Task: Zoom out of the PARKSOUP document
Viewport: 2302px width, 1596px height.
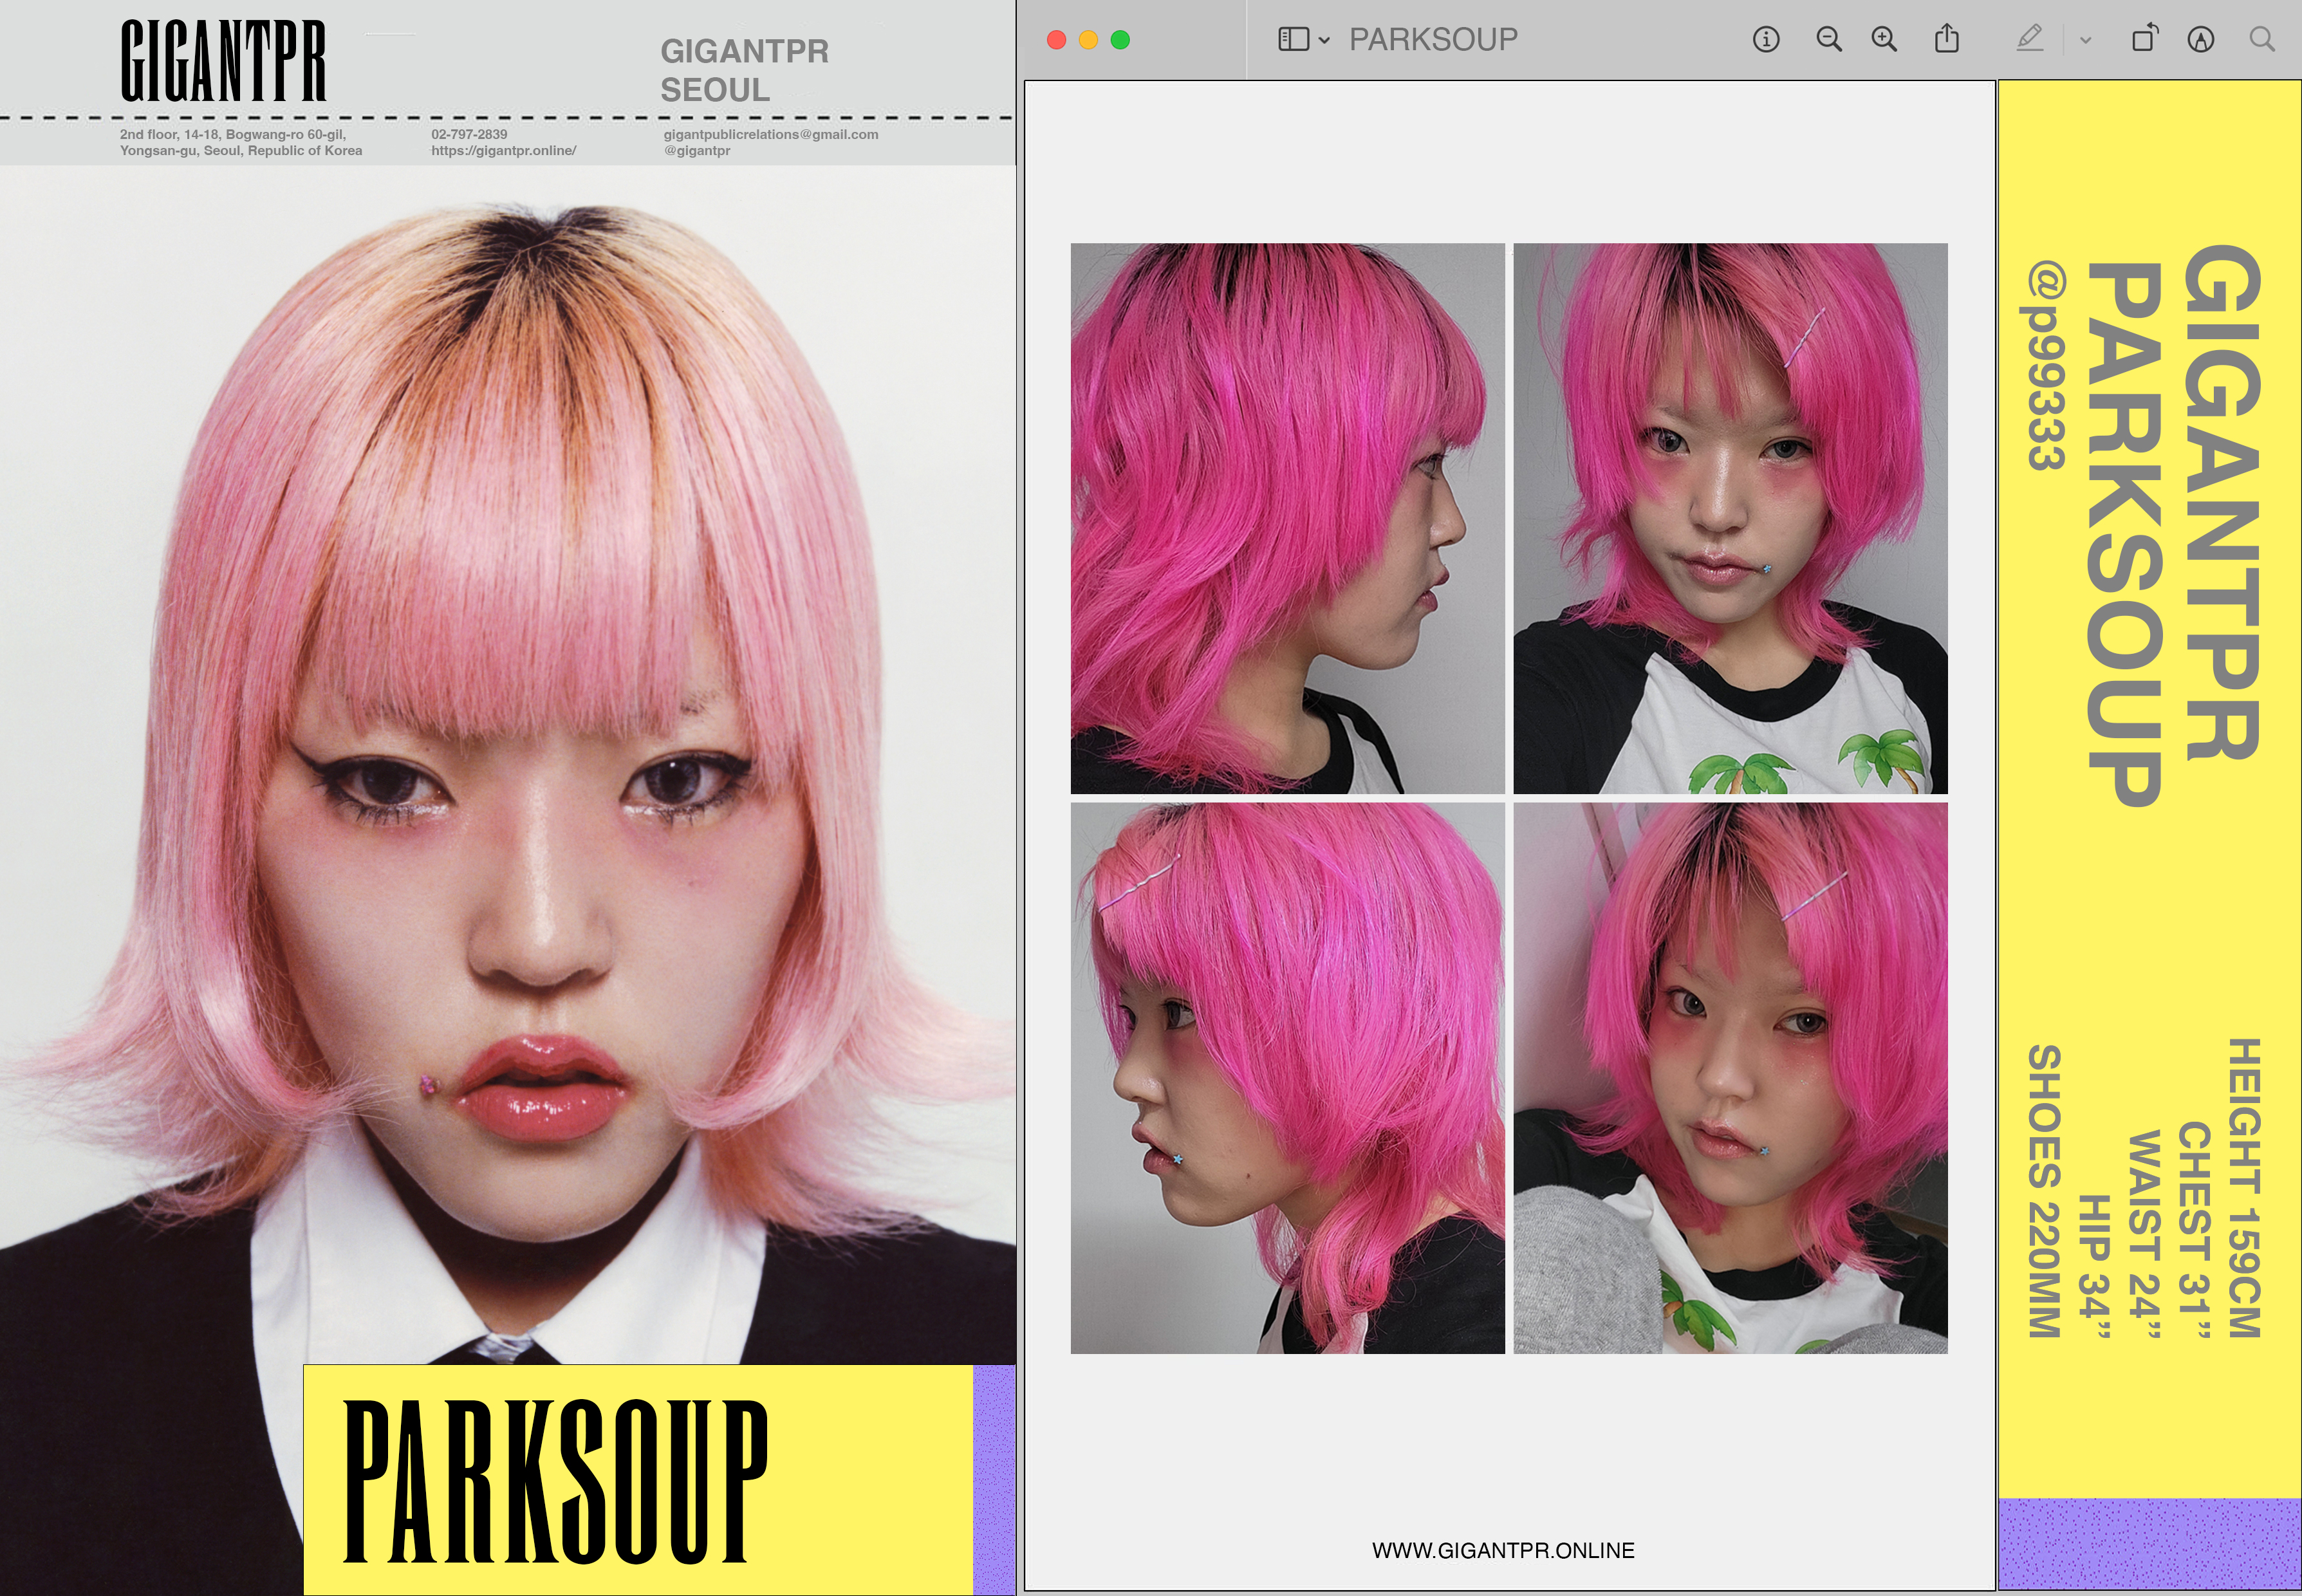Action: [x=1828, y=40]
